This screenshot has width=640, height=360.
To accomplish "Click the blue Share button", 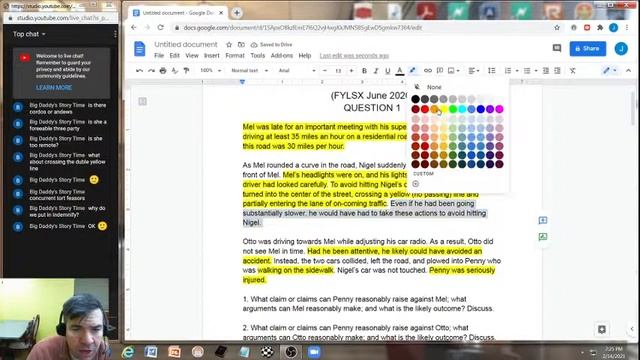I will (587, 49).
